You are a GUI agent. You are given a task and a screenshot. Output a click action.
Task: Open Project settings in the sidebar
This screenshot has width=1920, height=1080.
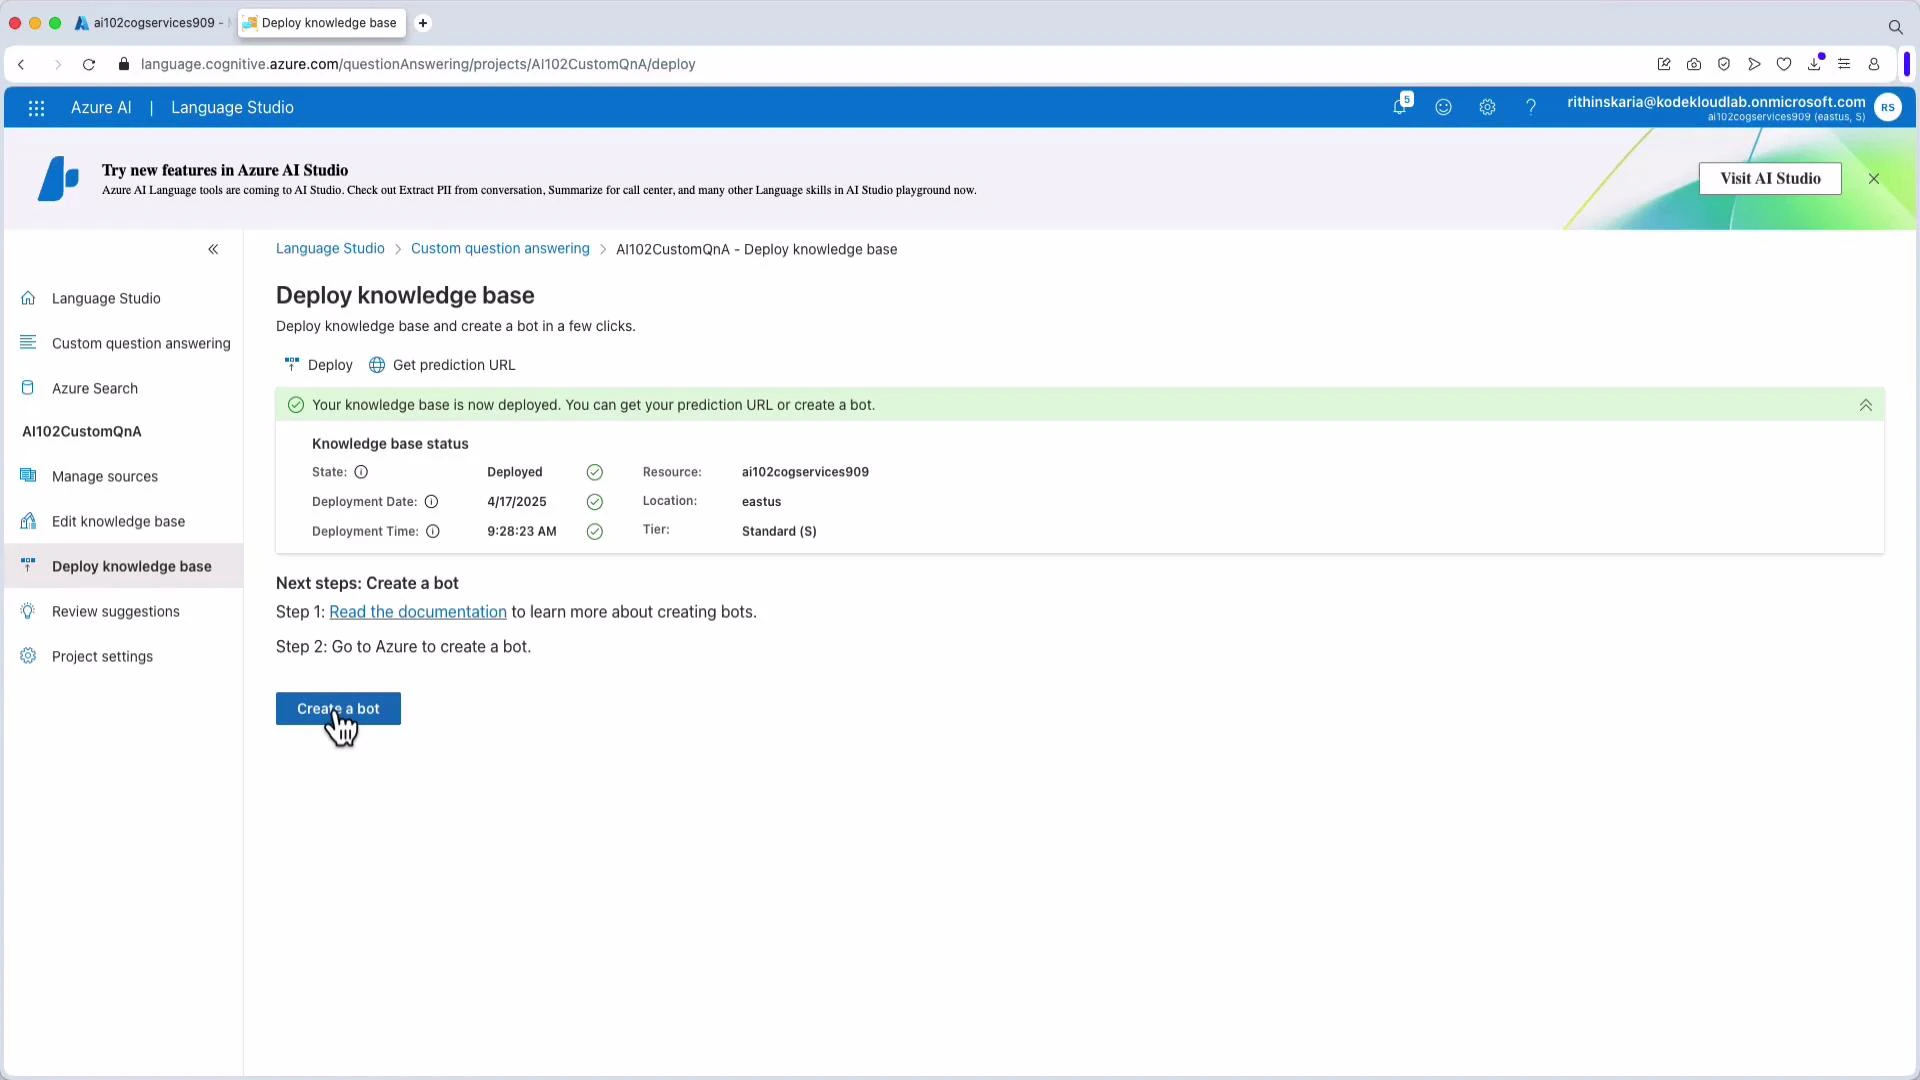pyautogui.click(x=102, y=656)
